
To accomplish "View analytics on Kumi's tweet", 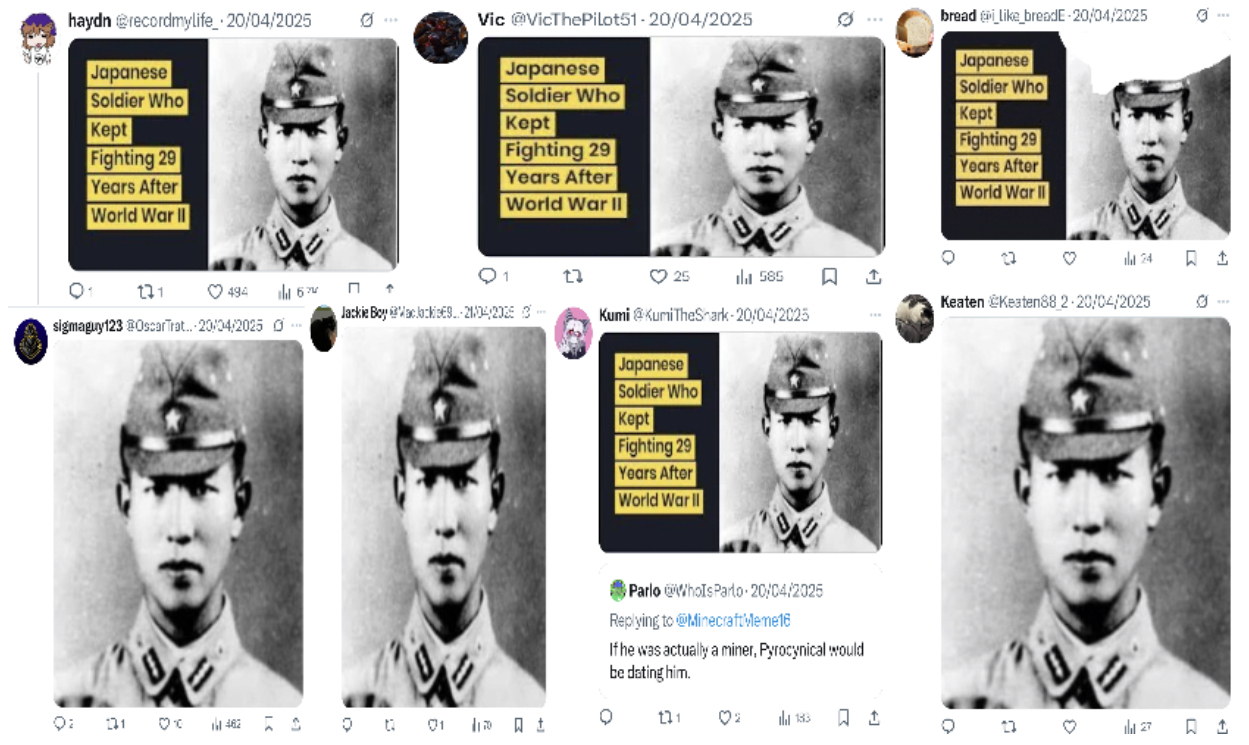I will click(785, 718).
